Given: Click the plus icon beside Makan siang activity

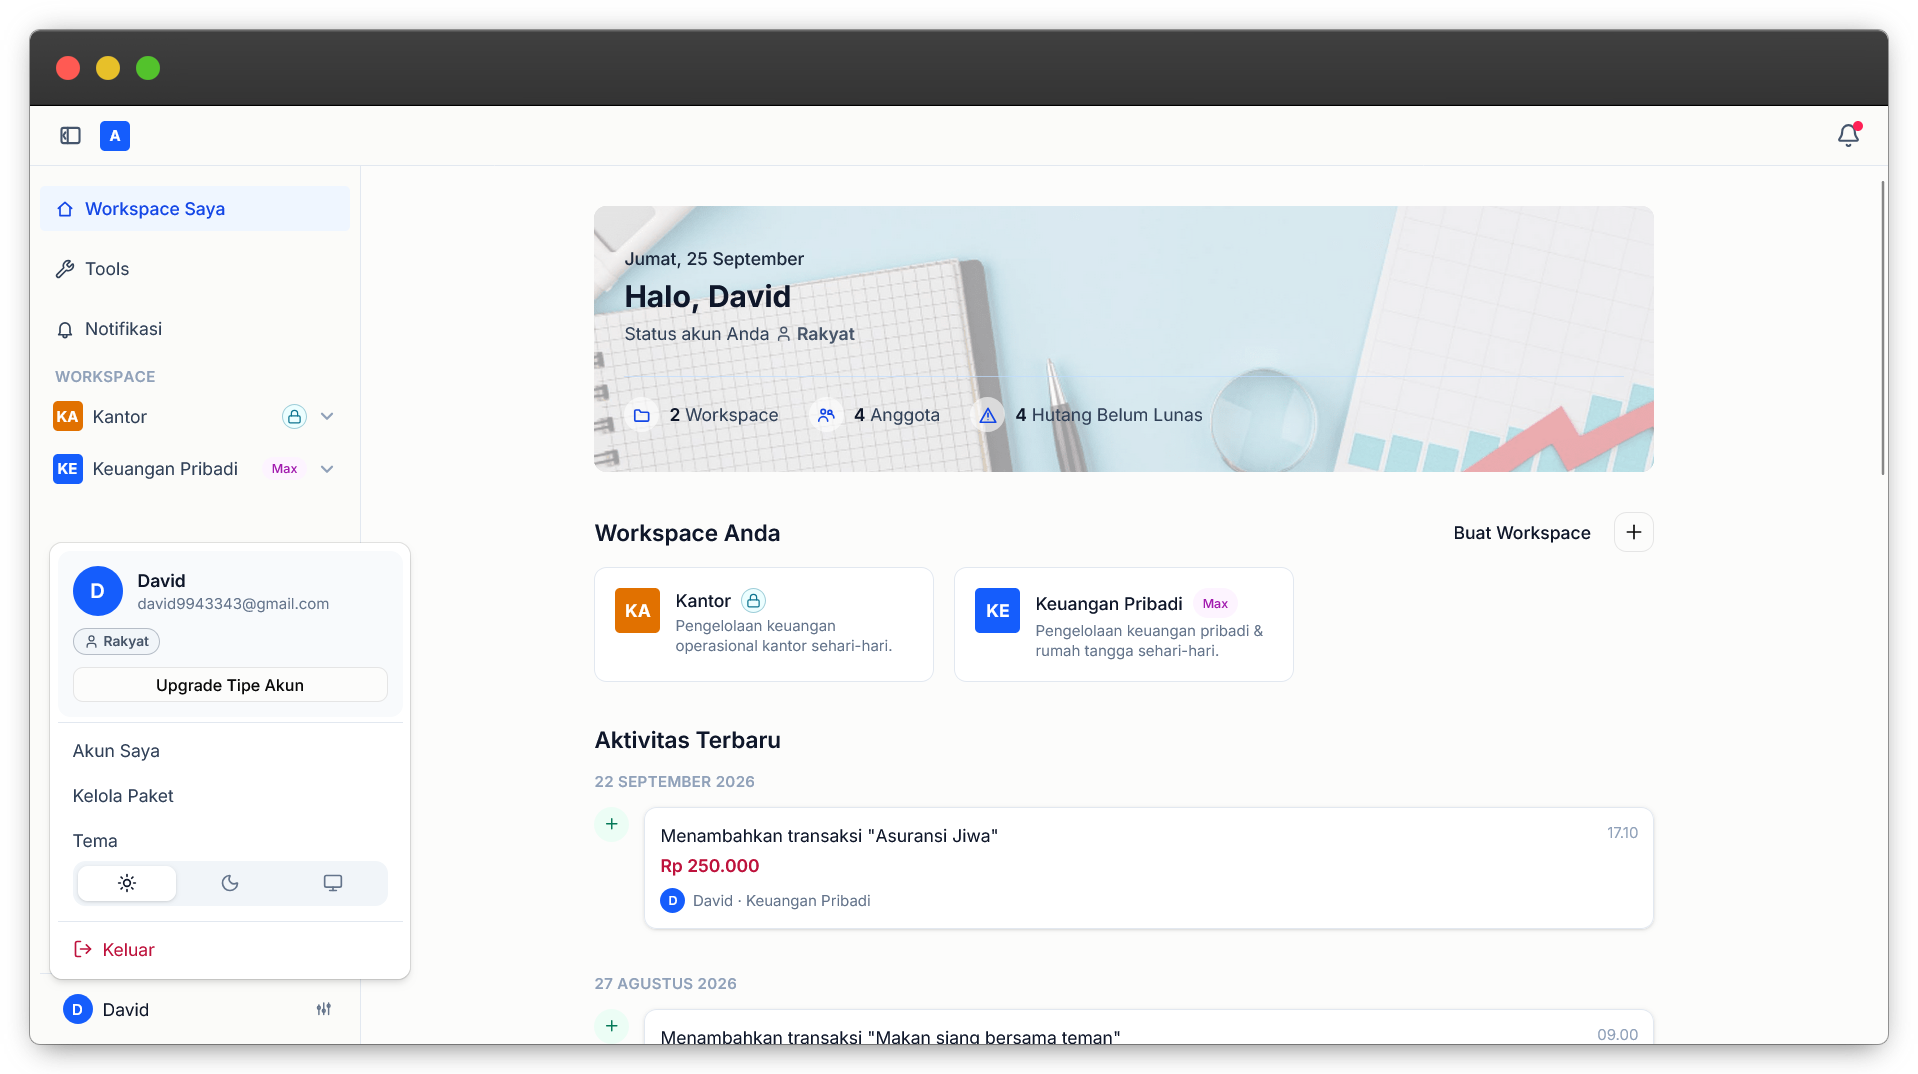Looking at the screenshot, I should coord(612,1026).
